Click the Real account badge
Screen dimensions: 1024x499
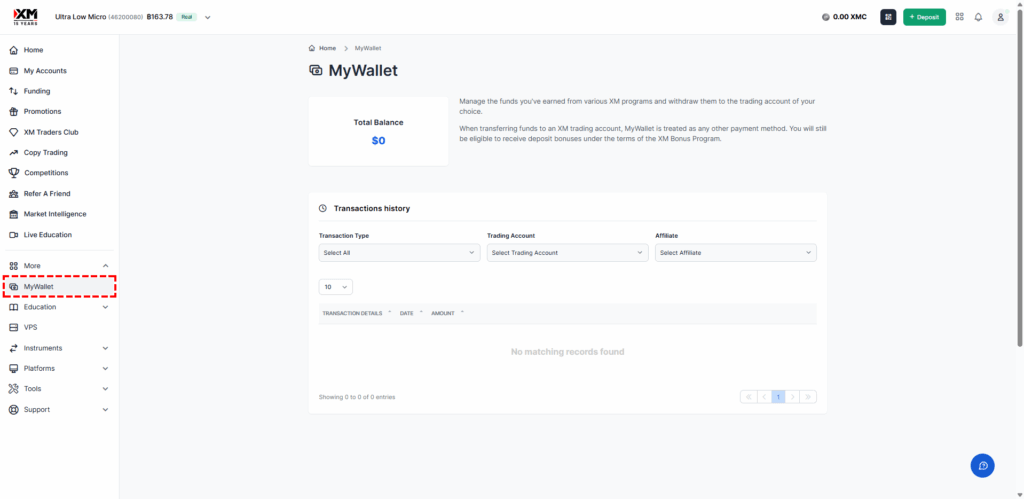pyautogui.click(x=187, y=17)
